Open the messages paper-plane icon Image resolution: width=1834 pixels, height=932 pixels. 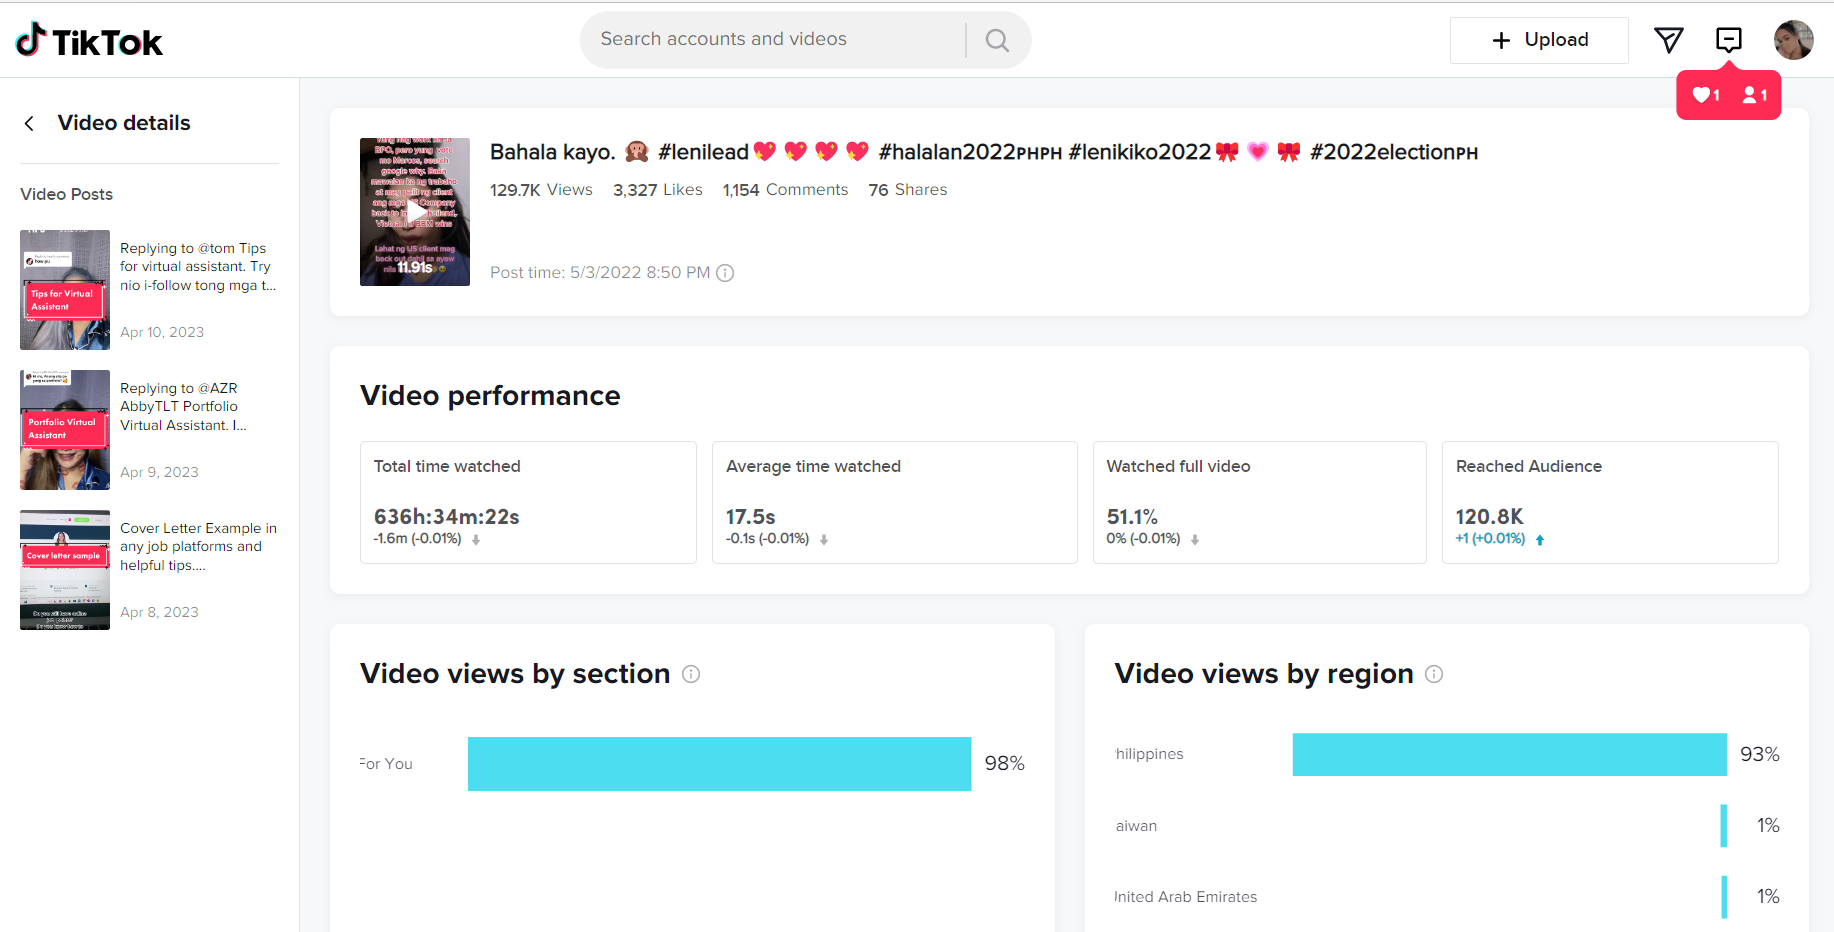click(1668, 40)
